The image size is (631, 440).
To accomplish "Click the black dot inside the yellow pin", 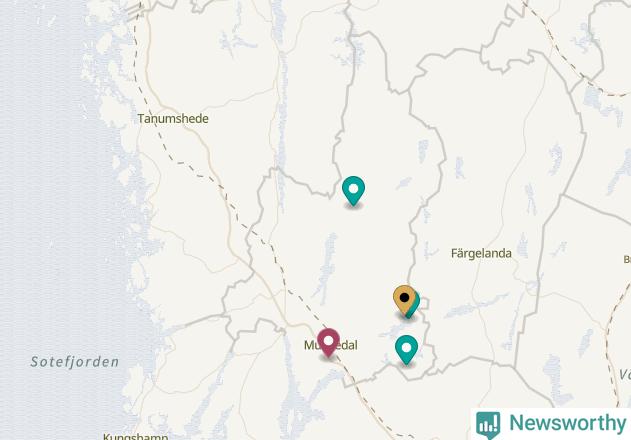I will (x=404, y=297).
